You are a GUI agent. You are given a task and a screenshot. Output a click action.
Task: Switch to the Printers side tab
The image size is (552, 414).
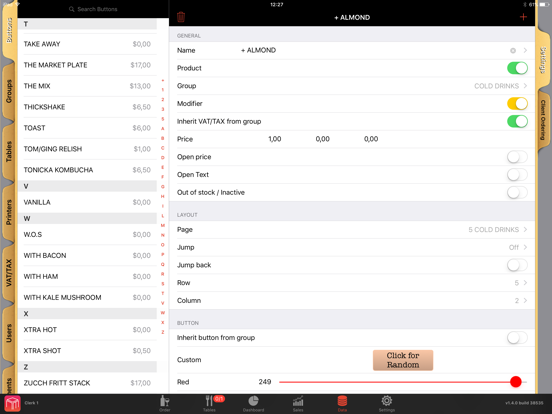(9, 212)
